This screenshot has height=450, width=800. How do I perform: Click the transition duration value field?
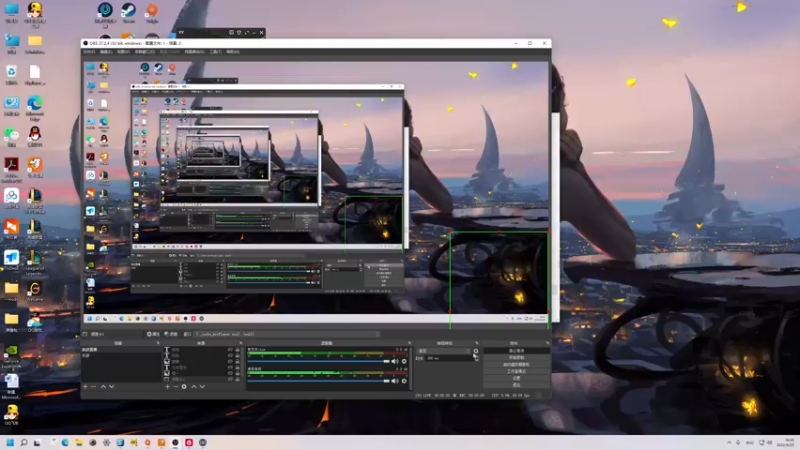[x=448, y=358]
